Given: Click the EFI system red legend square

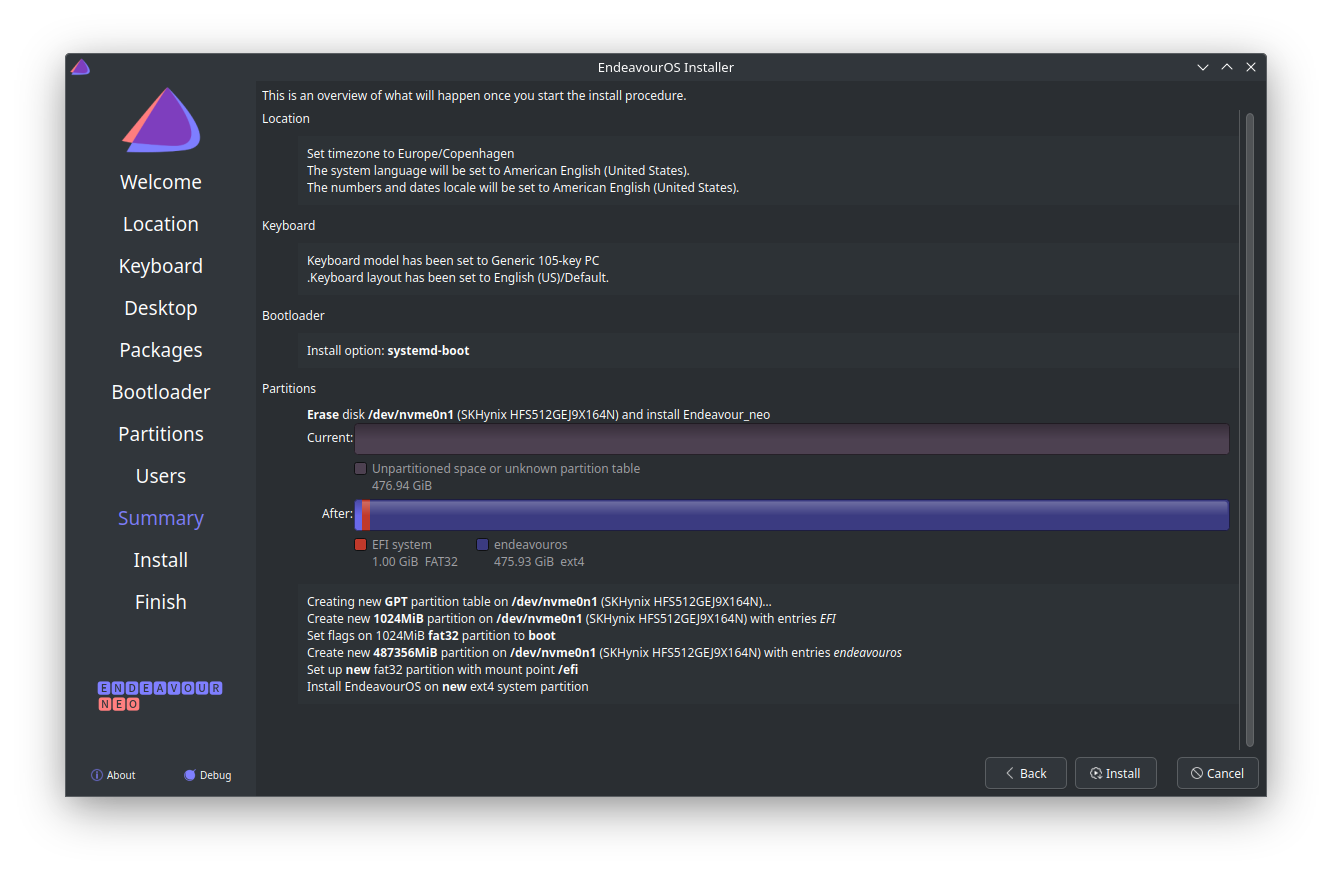Looking at the screenshot, I should pyautogui.click(x=361, y=545).
